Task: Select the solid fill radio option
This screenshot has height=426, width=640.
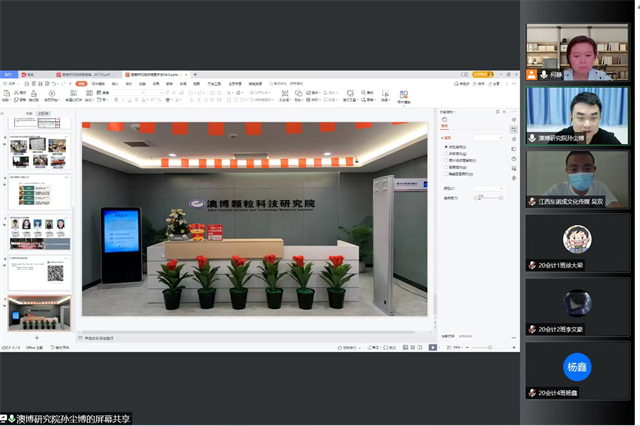Action: pos(447,146)
